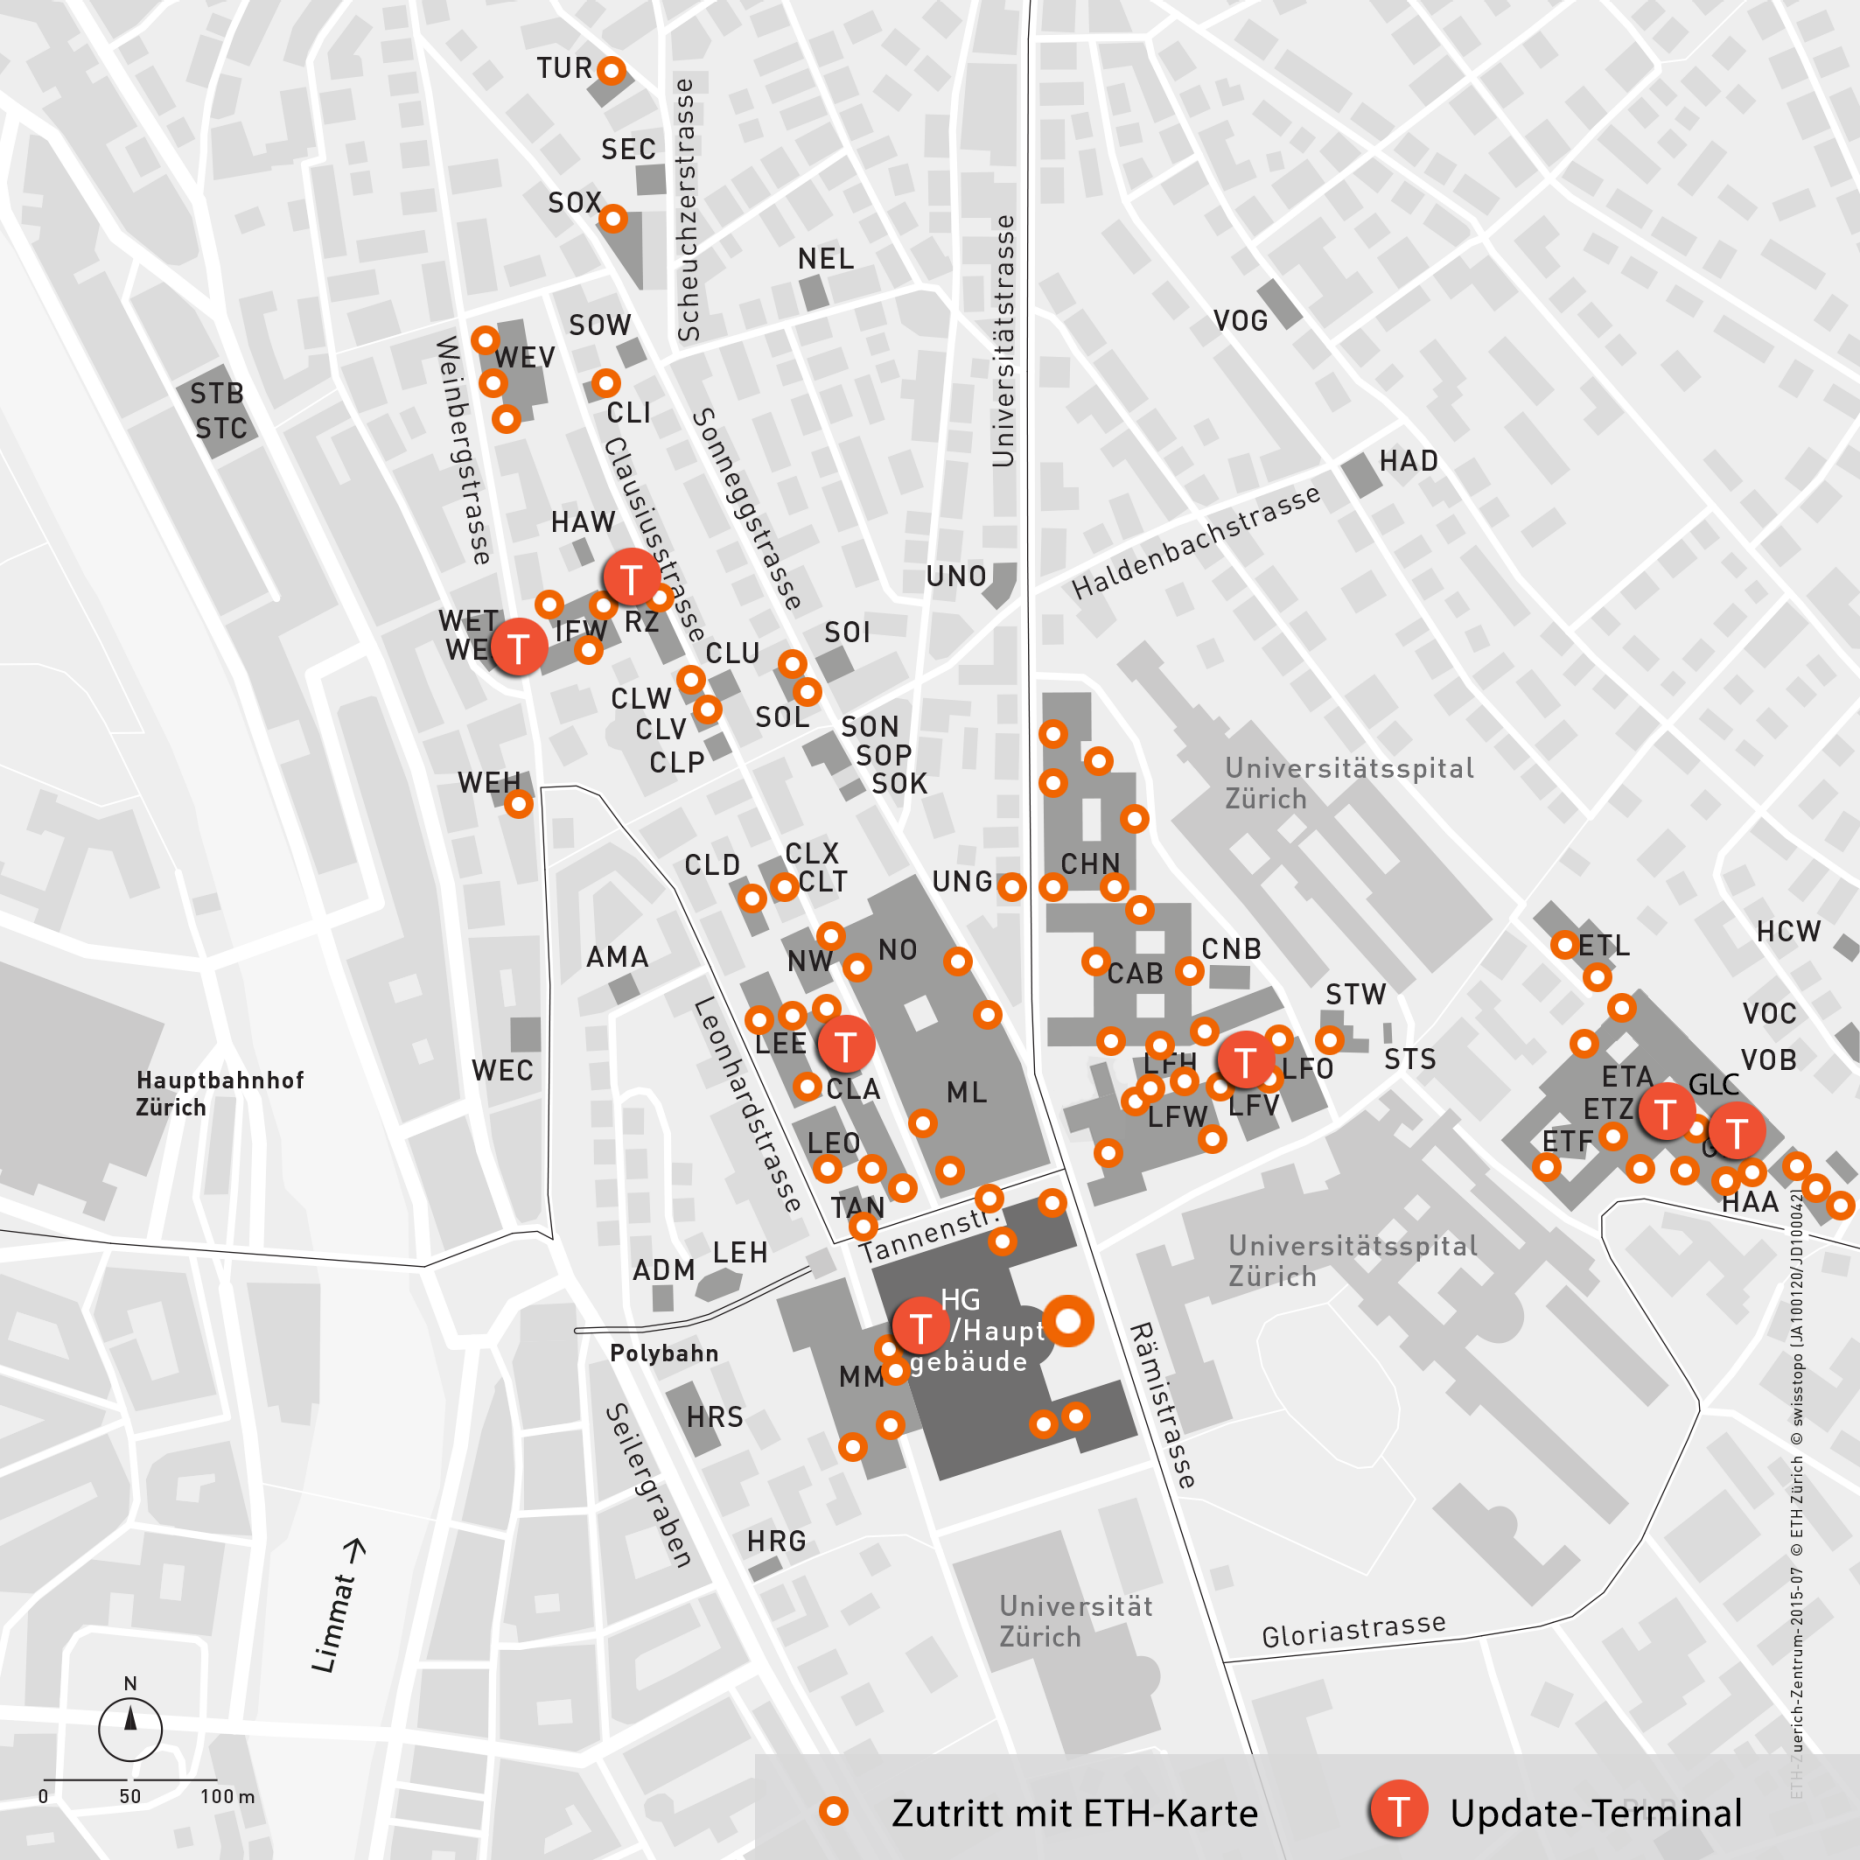Click the 'HRG' building label
Viewport: 1860px width, 1860px height.
pyautogui.click(x=776, y=1541)
